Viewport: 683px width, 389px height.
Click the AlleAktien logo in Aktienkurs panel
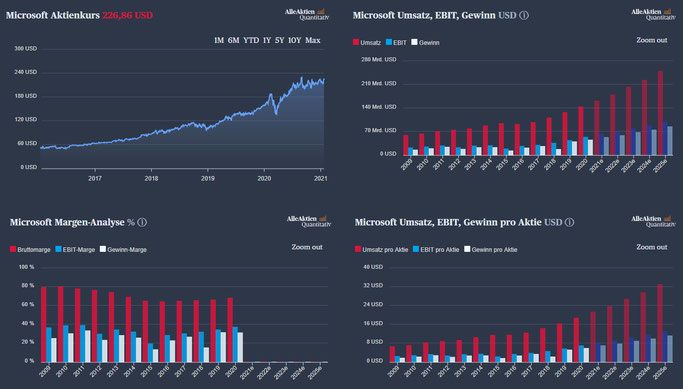point(307,14)
